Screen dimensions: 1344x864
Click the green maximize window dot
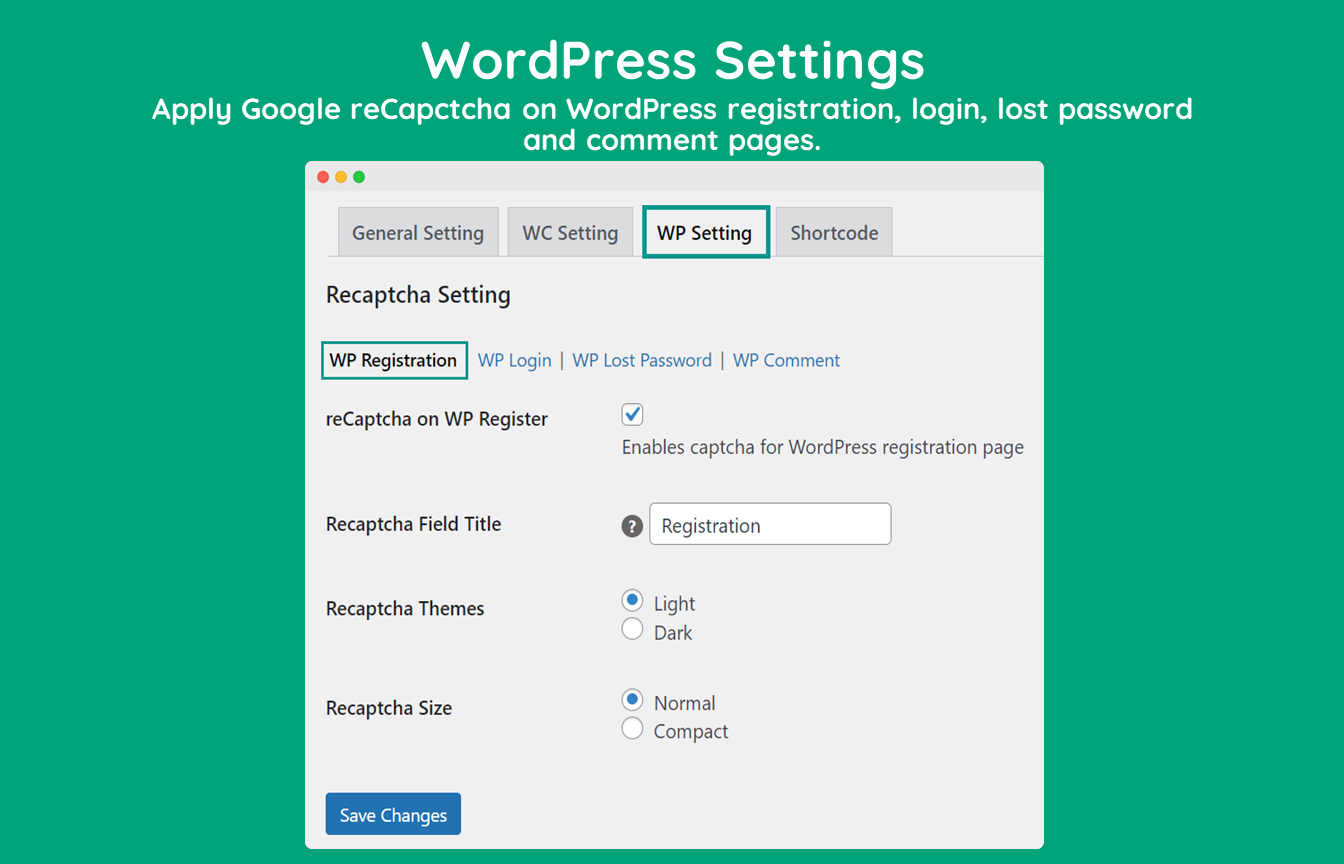pos(359,177)
